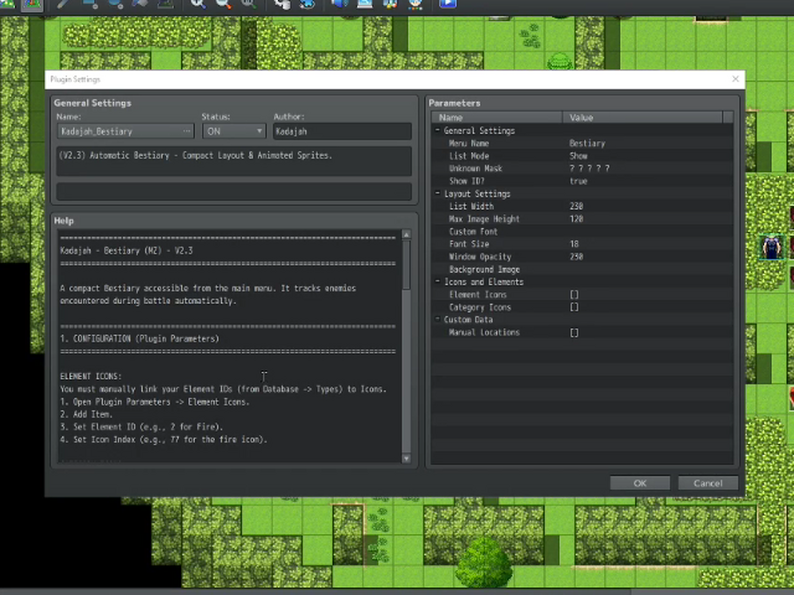Click the ELEMENT ICONS: help text line

pyautogui.click(x=91, y=376)
